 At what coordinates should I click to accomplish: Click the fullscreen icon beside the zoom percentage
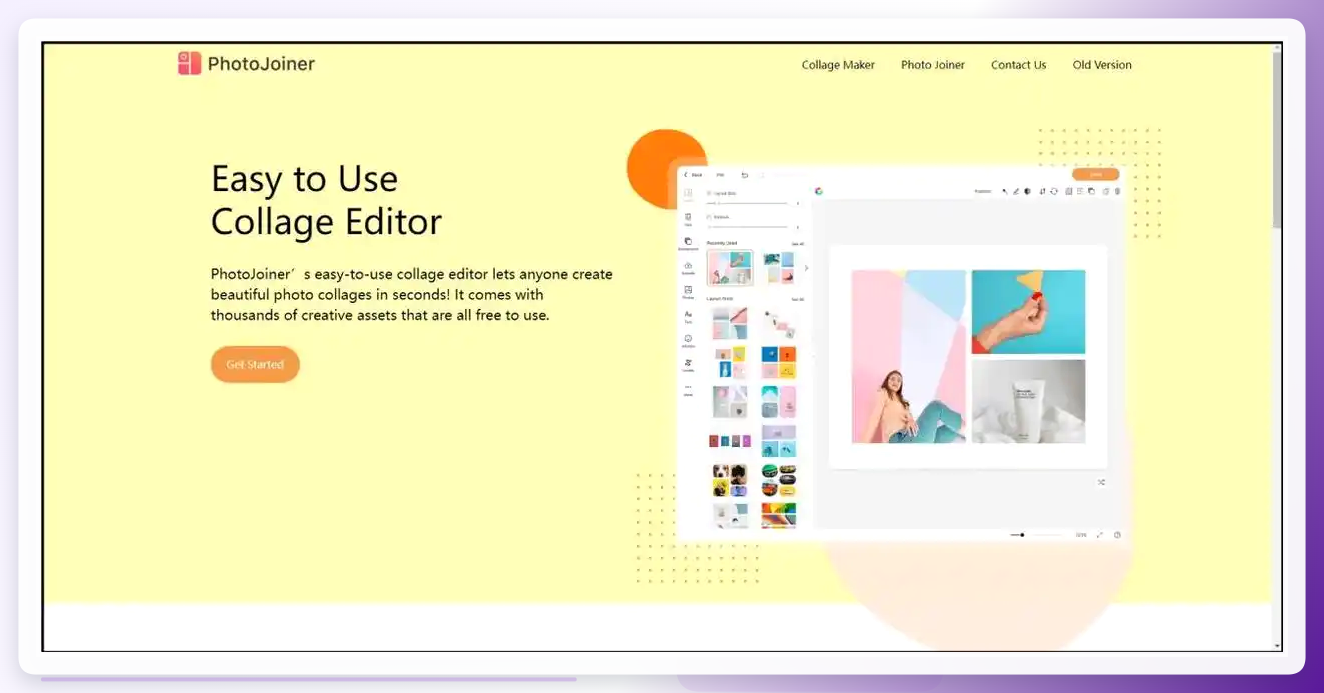click(x=1100, y=535)
